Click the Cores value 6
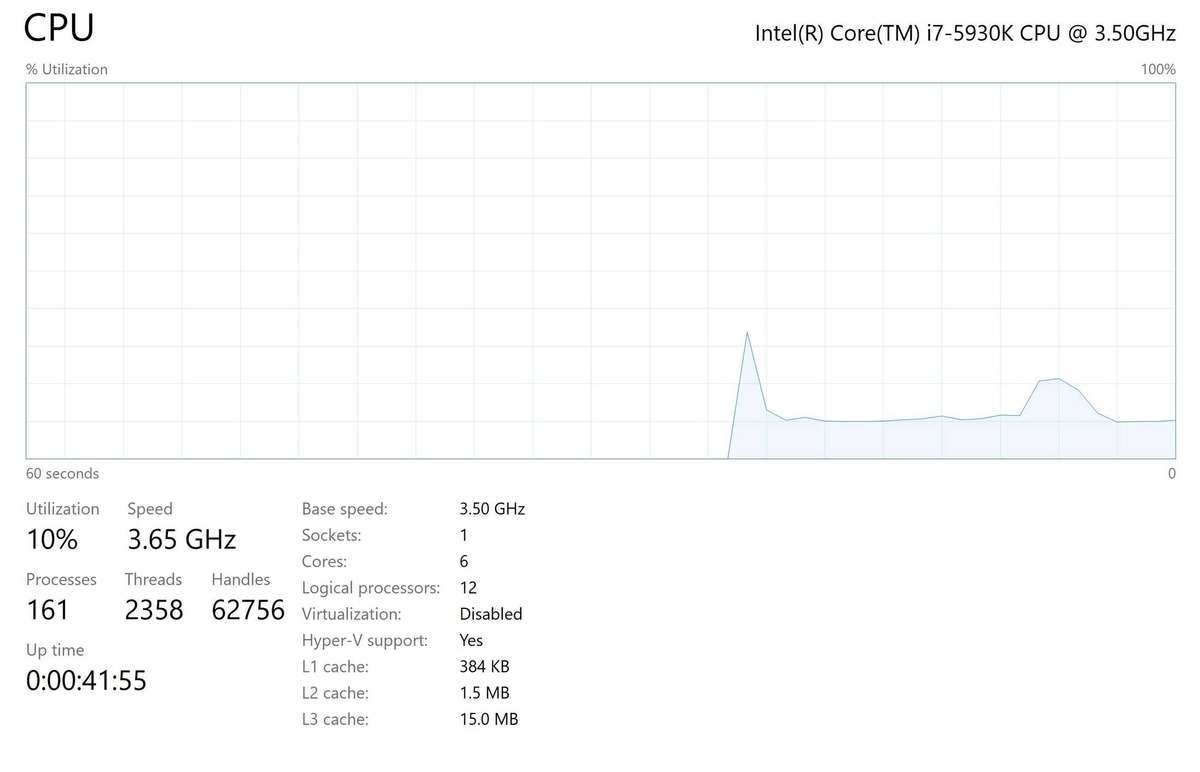Viewport: 1200px width, 772px height. coord(464,561)
